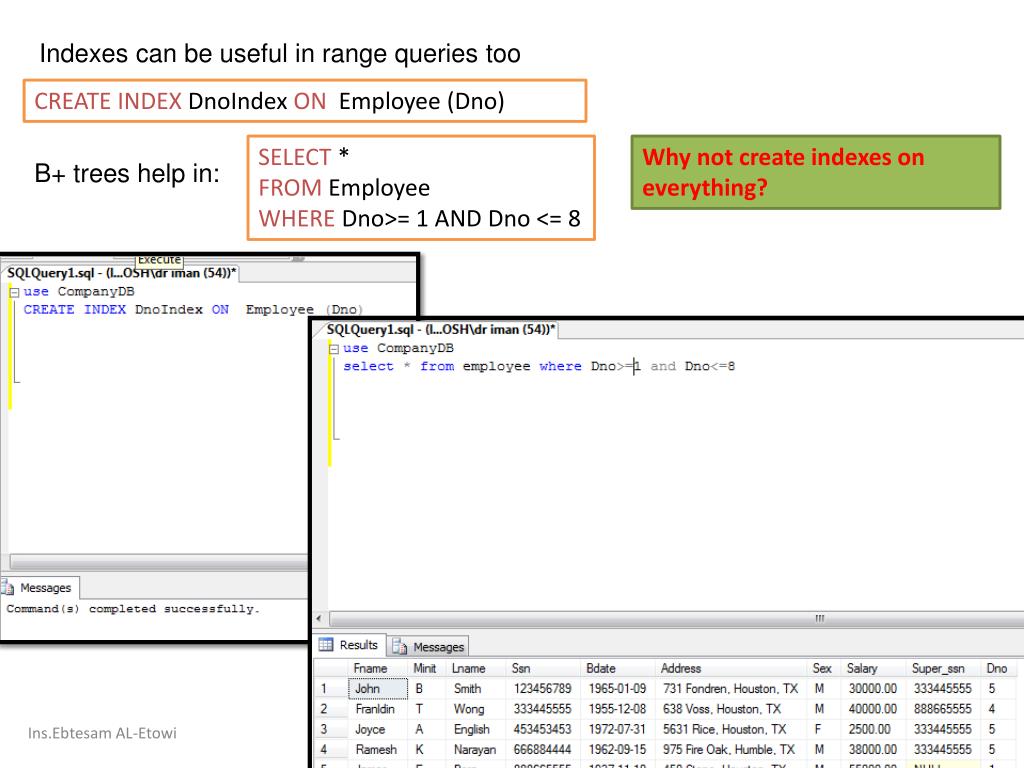Click the Lname cell "Wong"
The width and height of the screenshot is (1024, 768).
(x=476, y=709)
